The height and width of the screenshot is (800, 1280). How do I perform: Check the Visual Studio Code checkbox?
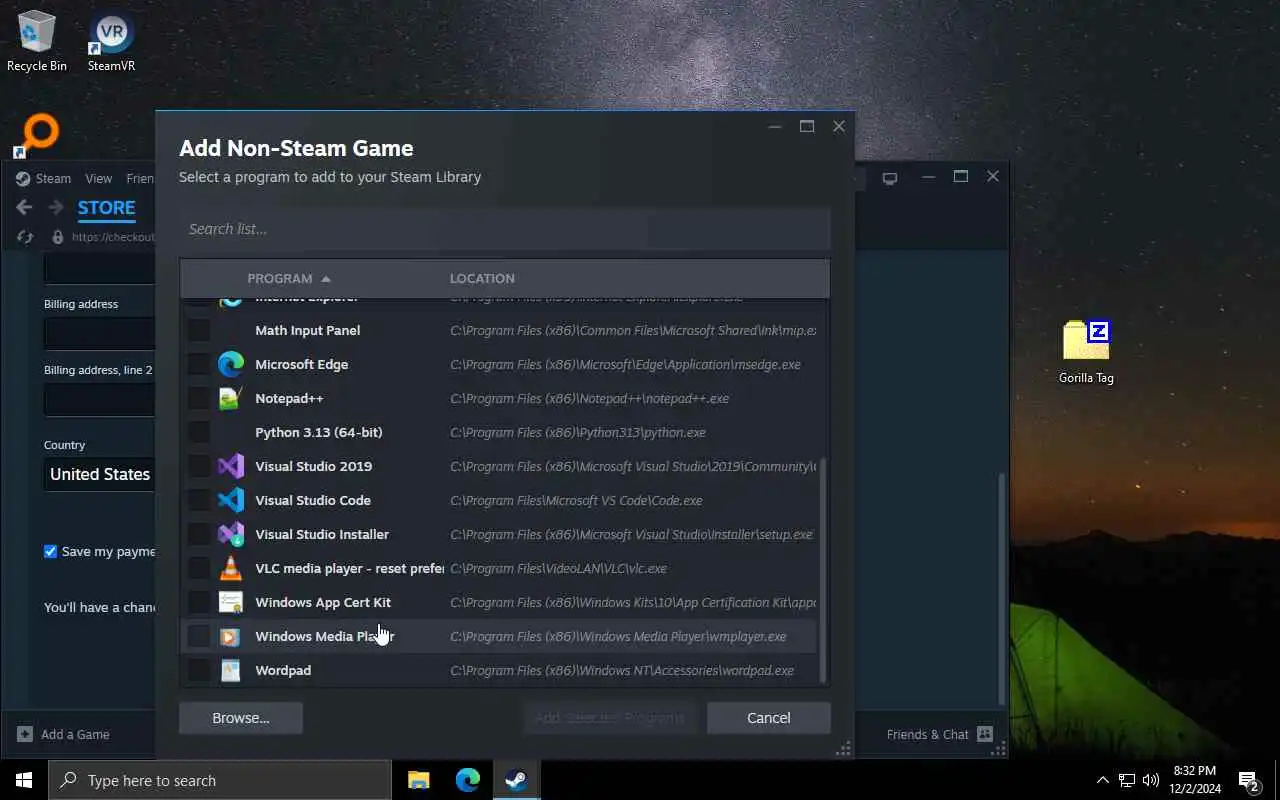click(199, 500)
